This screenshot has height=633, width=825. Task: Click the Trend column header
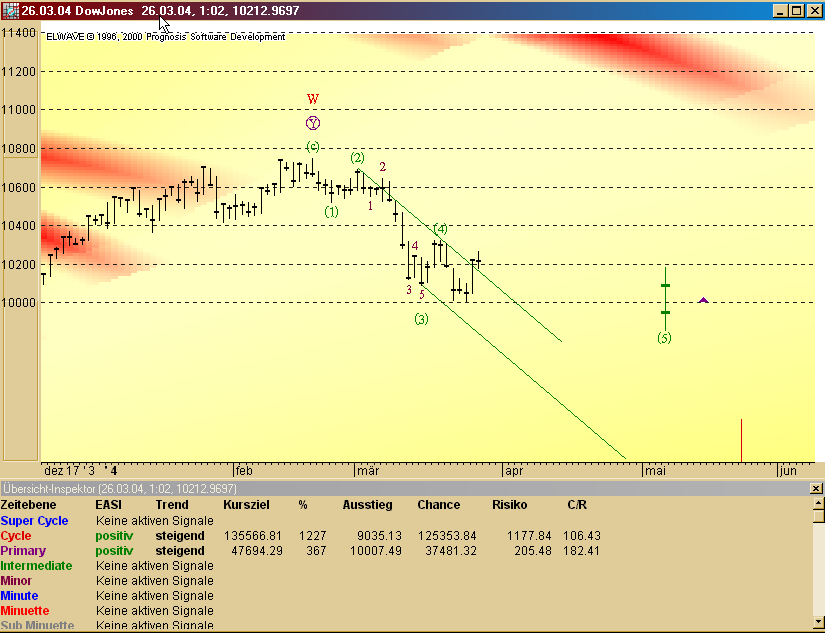click(172, 505)
